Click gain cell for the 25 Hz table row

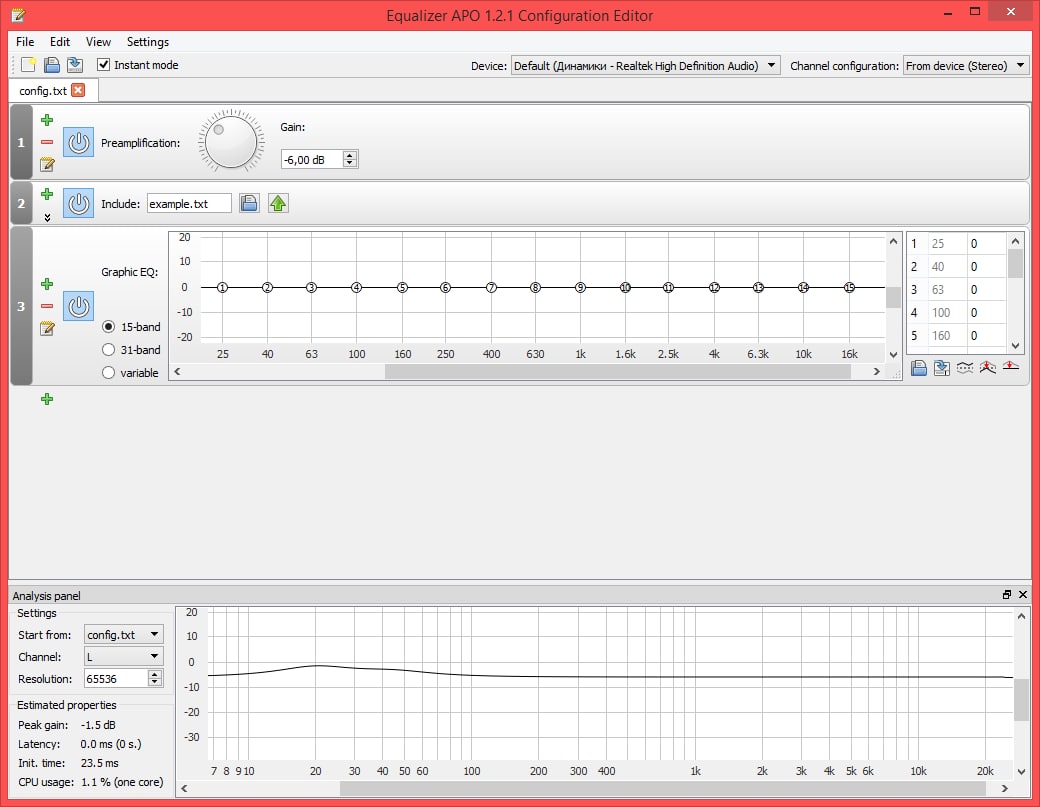986,243
